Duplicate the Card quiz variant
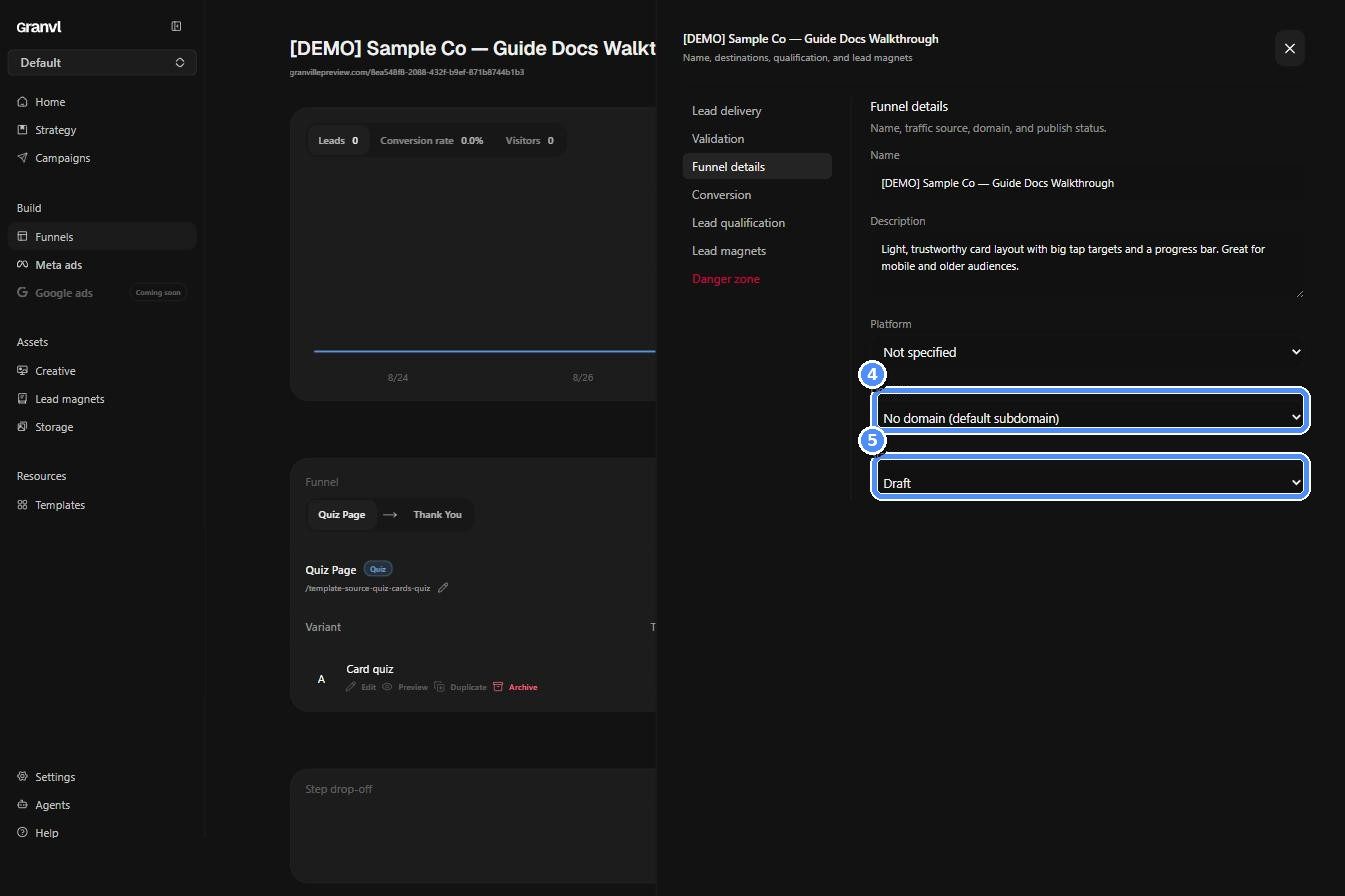 [461, 687]
